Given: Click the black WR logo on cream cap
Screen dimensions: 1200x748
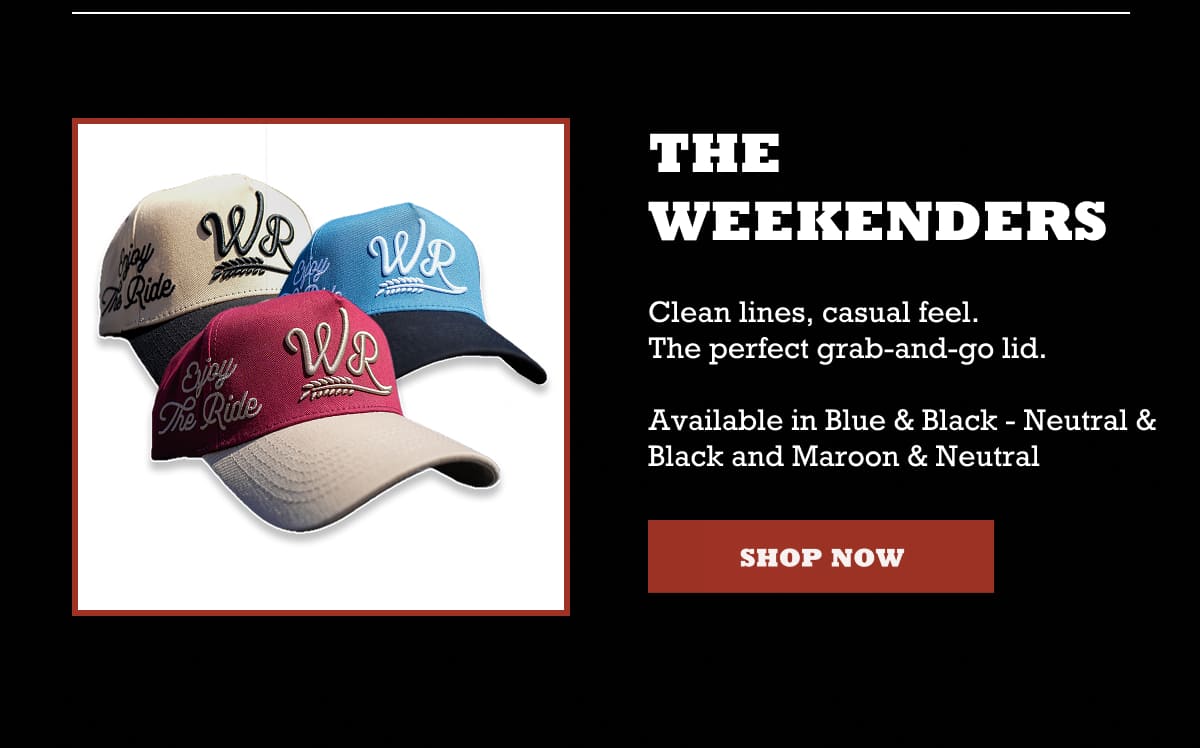Looking at the screenshot, I should [246, 230].
